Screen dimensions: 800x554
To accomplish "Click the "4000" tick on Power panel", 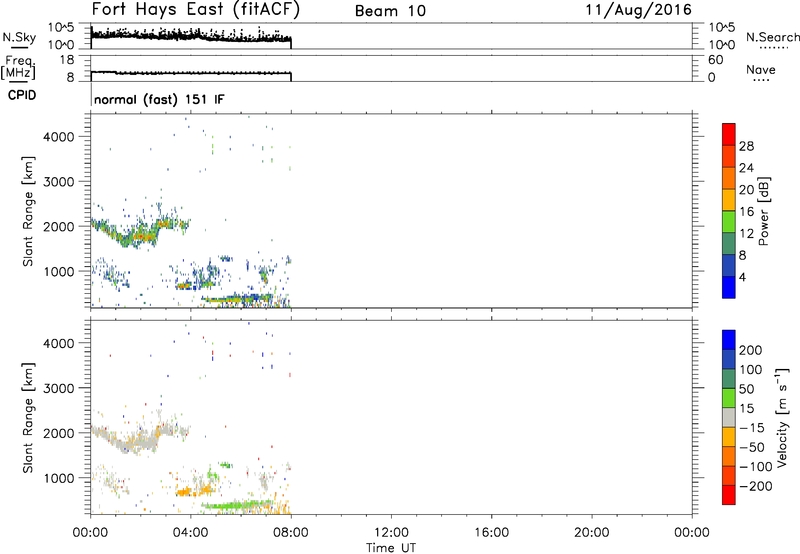I will coord(59,137).
